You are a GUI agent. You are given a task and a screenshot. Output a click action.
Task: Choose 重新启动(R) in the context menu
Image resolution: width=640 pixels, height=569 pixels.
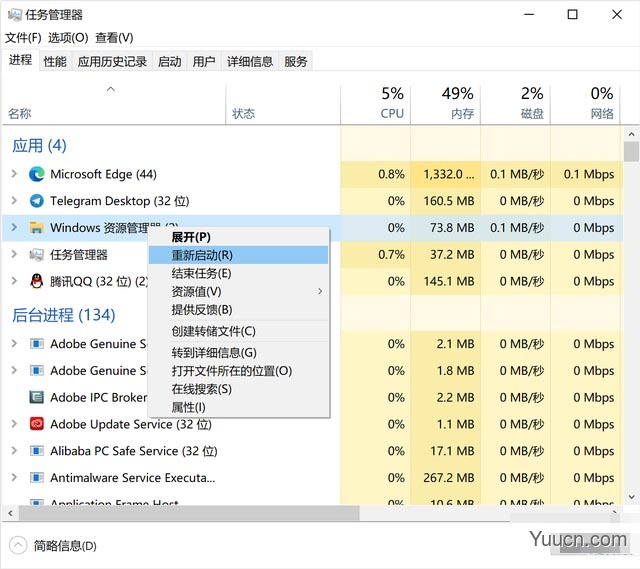point(238,255)
